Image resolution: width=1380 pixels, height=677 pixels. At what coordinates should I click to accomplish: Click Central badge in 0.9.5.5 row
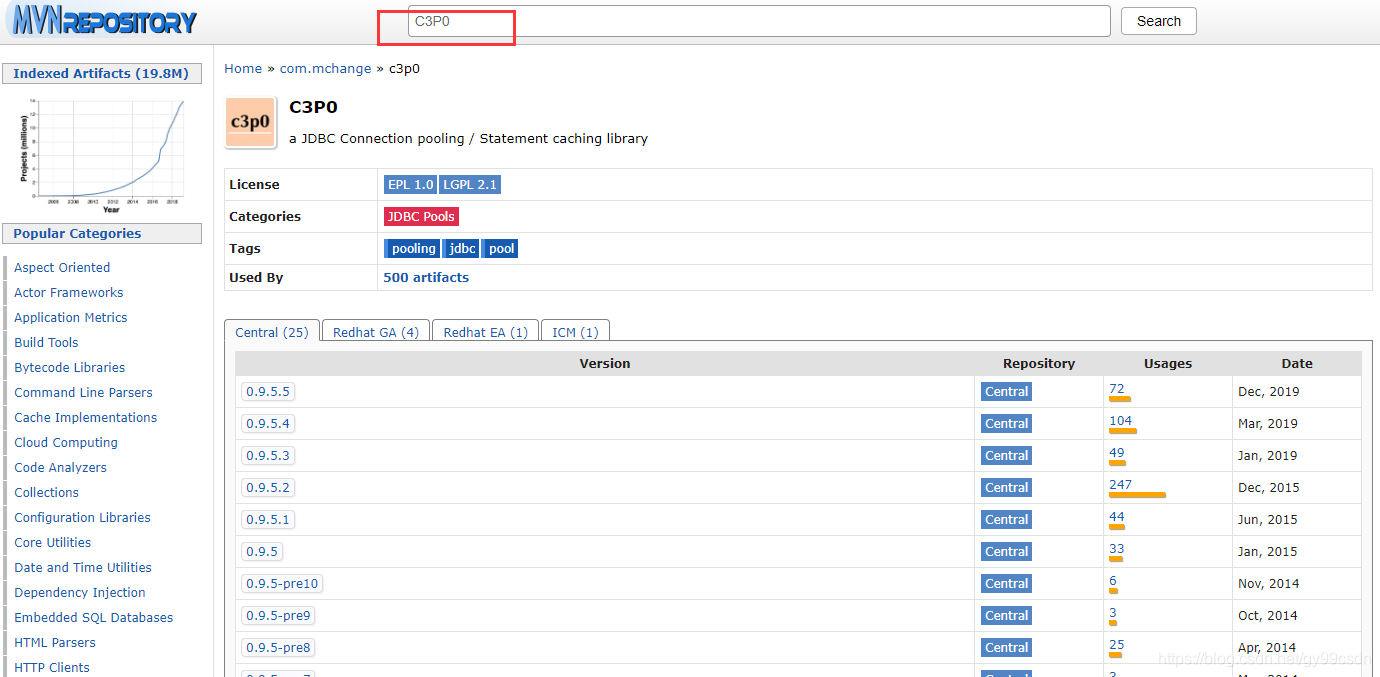pos(1006,391)
